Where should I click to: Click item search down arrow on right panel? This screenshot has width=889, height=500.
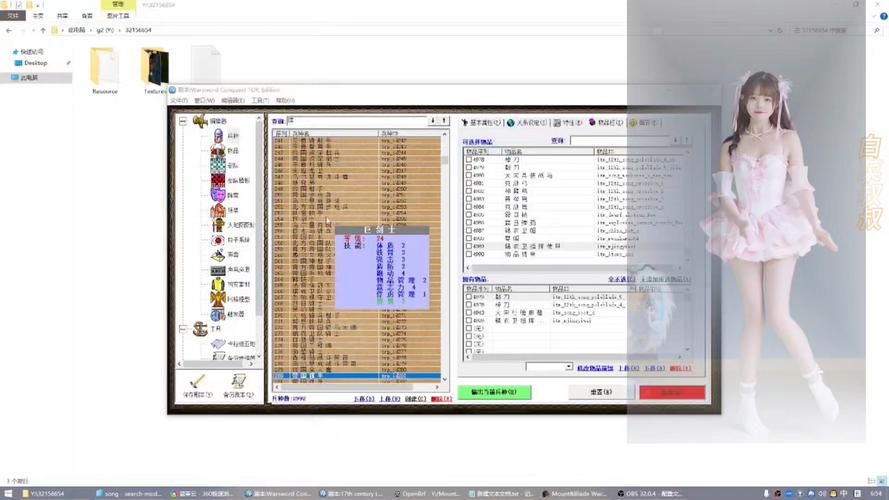tap(676, 140)
